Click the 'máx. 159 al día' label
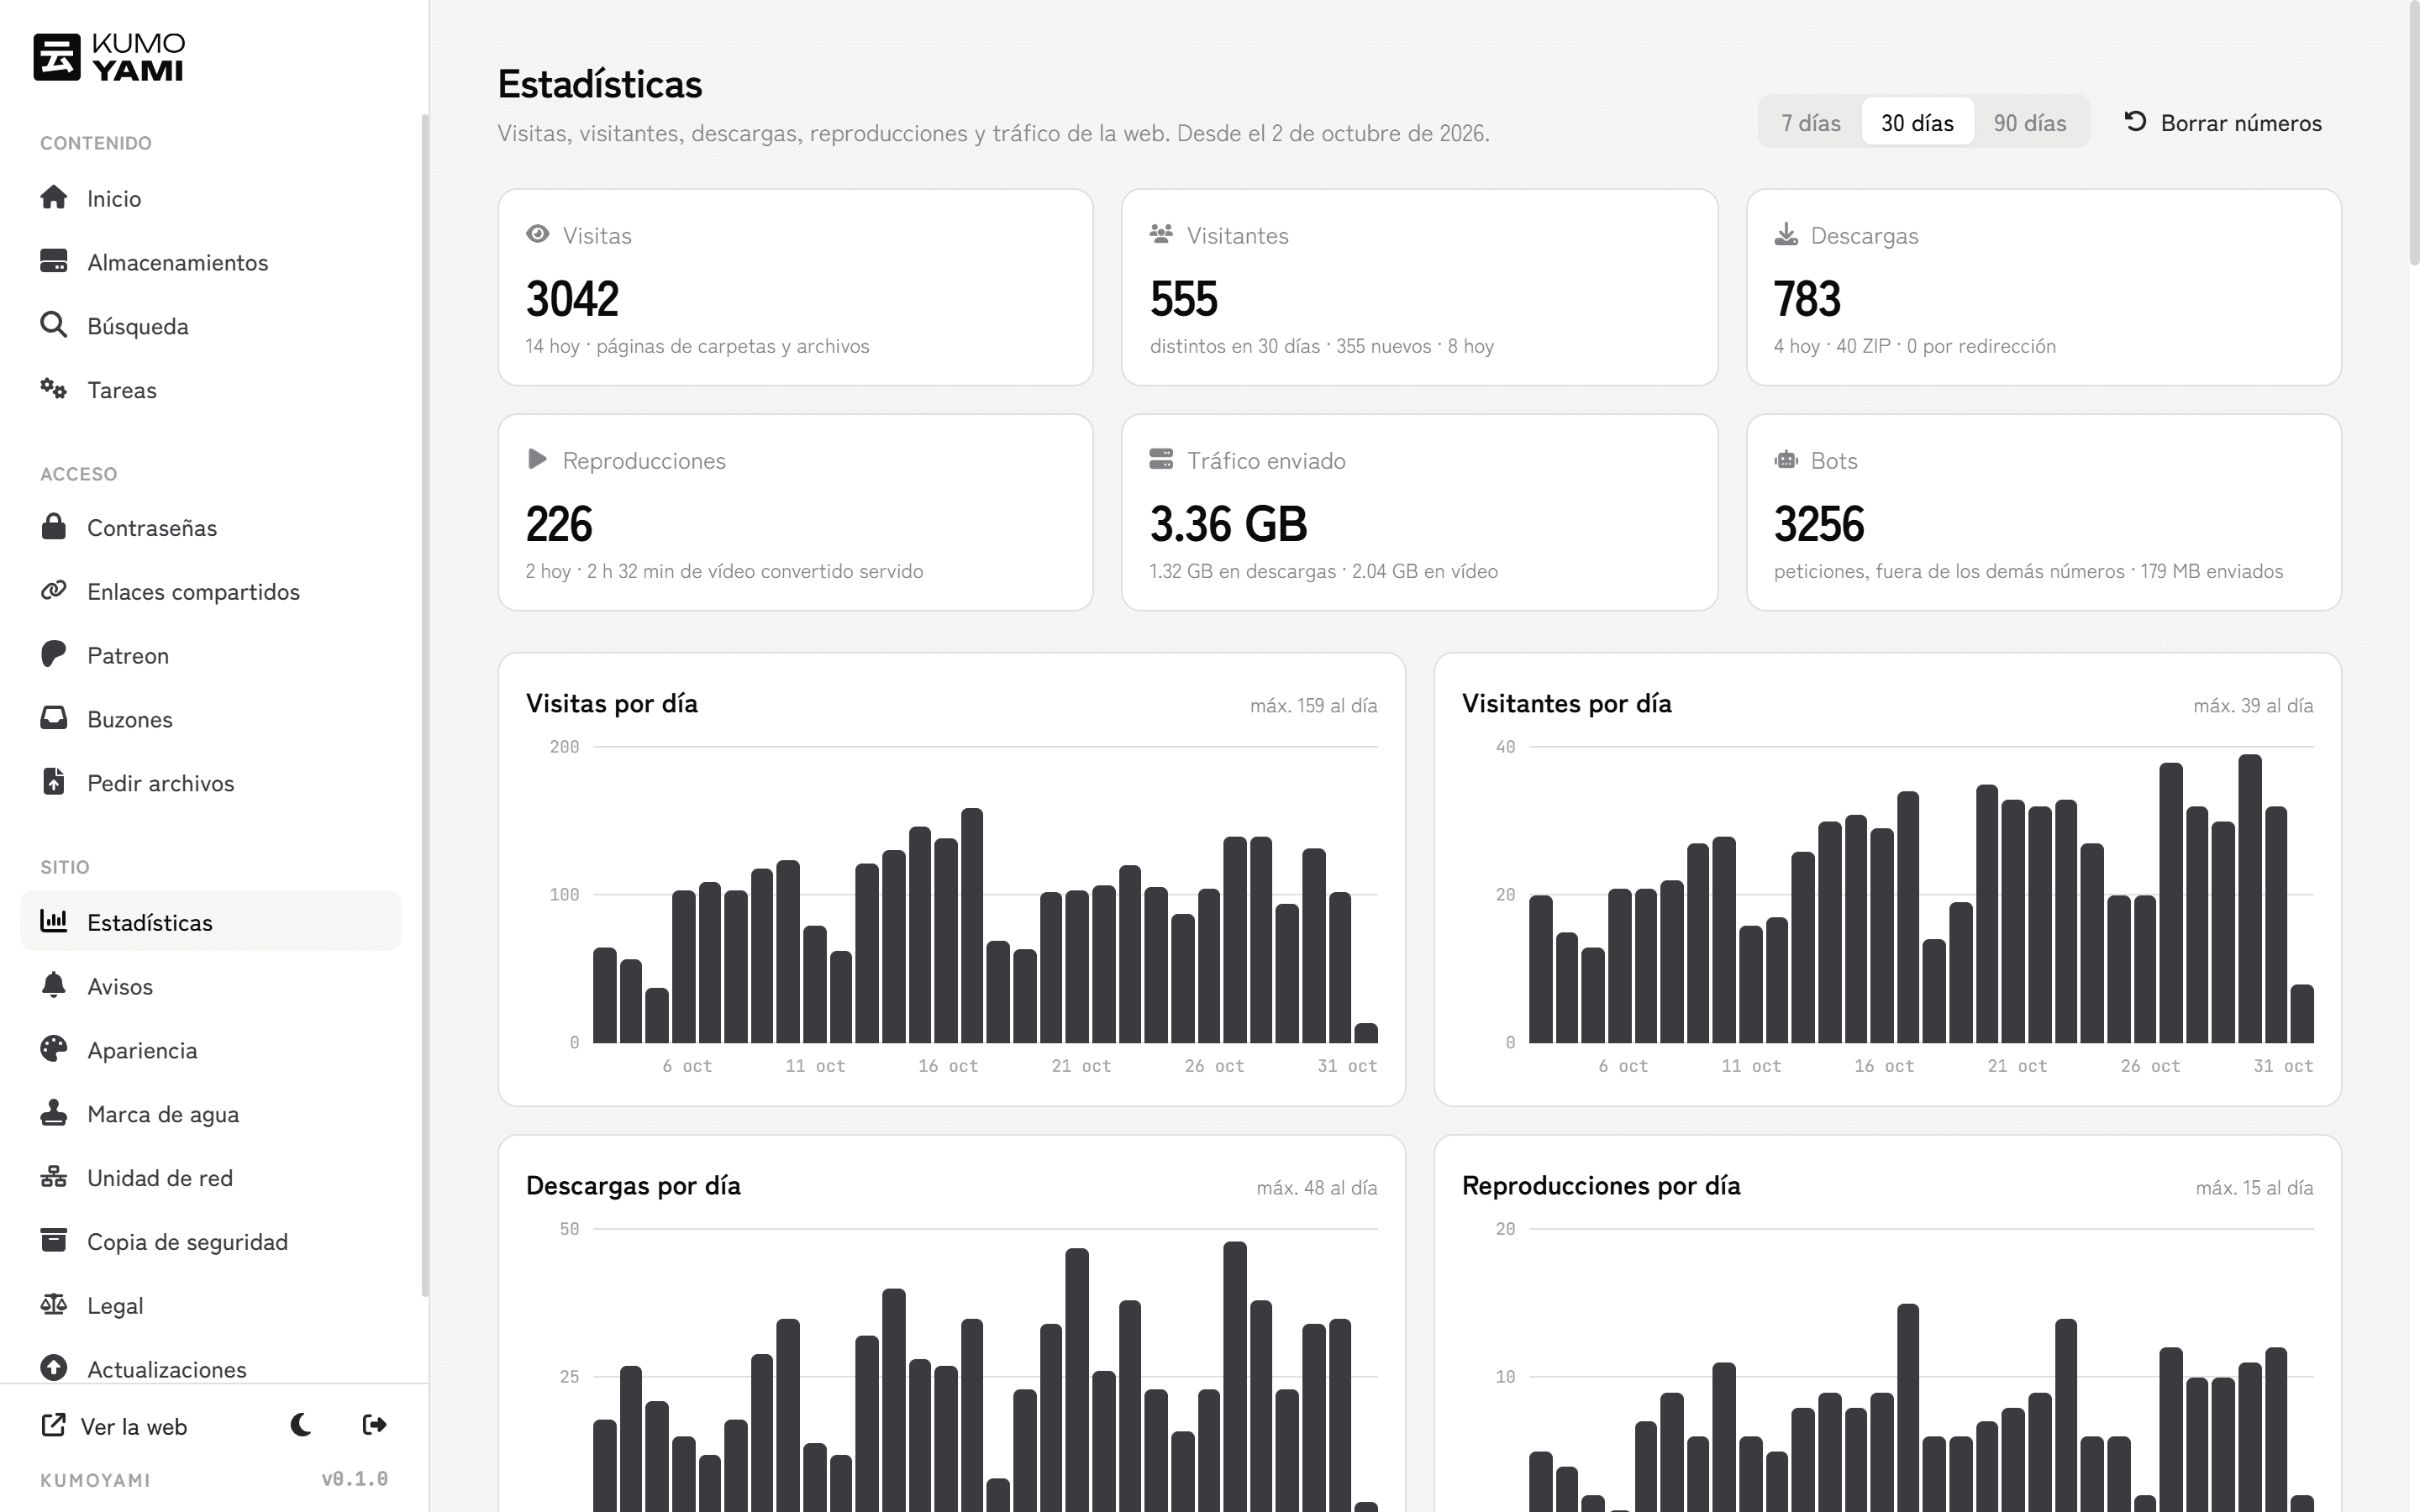The height and width of the screenshot is (1512, 2420). pyautogui.click(x=1313, y=705)
